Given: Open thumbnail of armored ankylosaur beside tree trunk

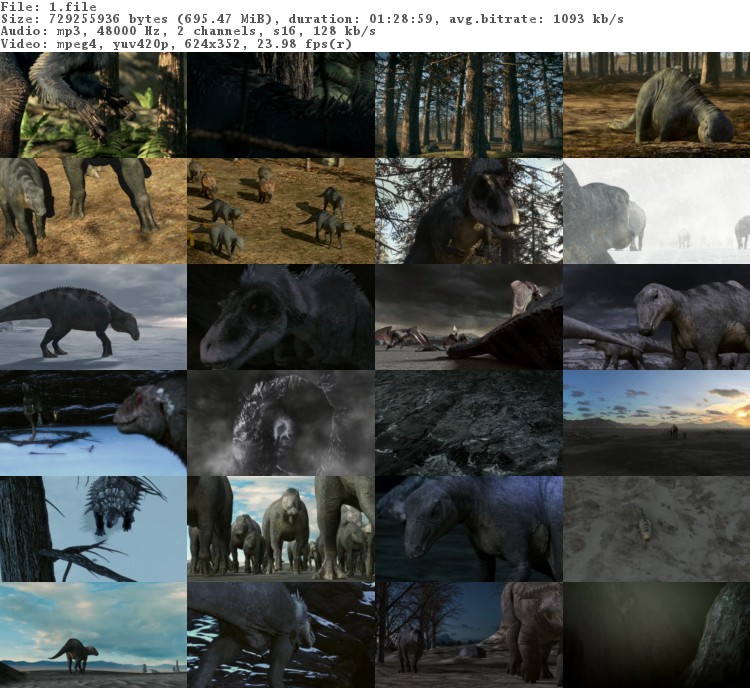Looking at the screenshot, I should click(93, 529).
